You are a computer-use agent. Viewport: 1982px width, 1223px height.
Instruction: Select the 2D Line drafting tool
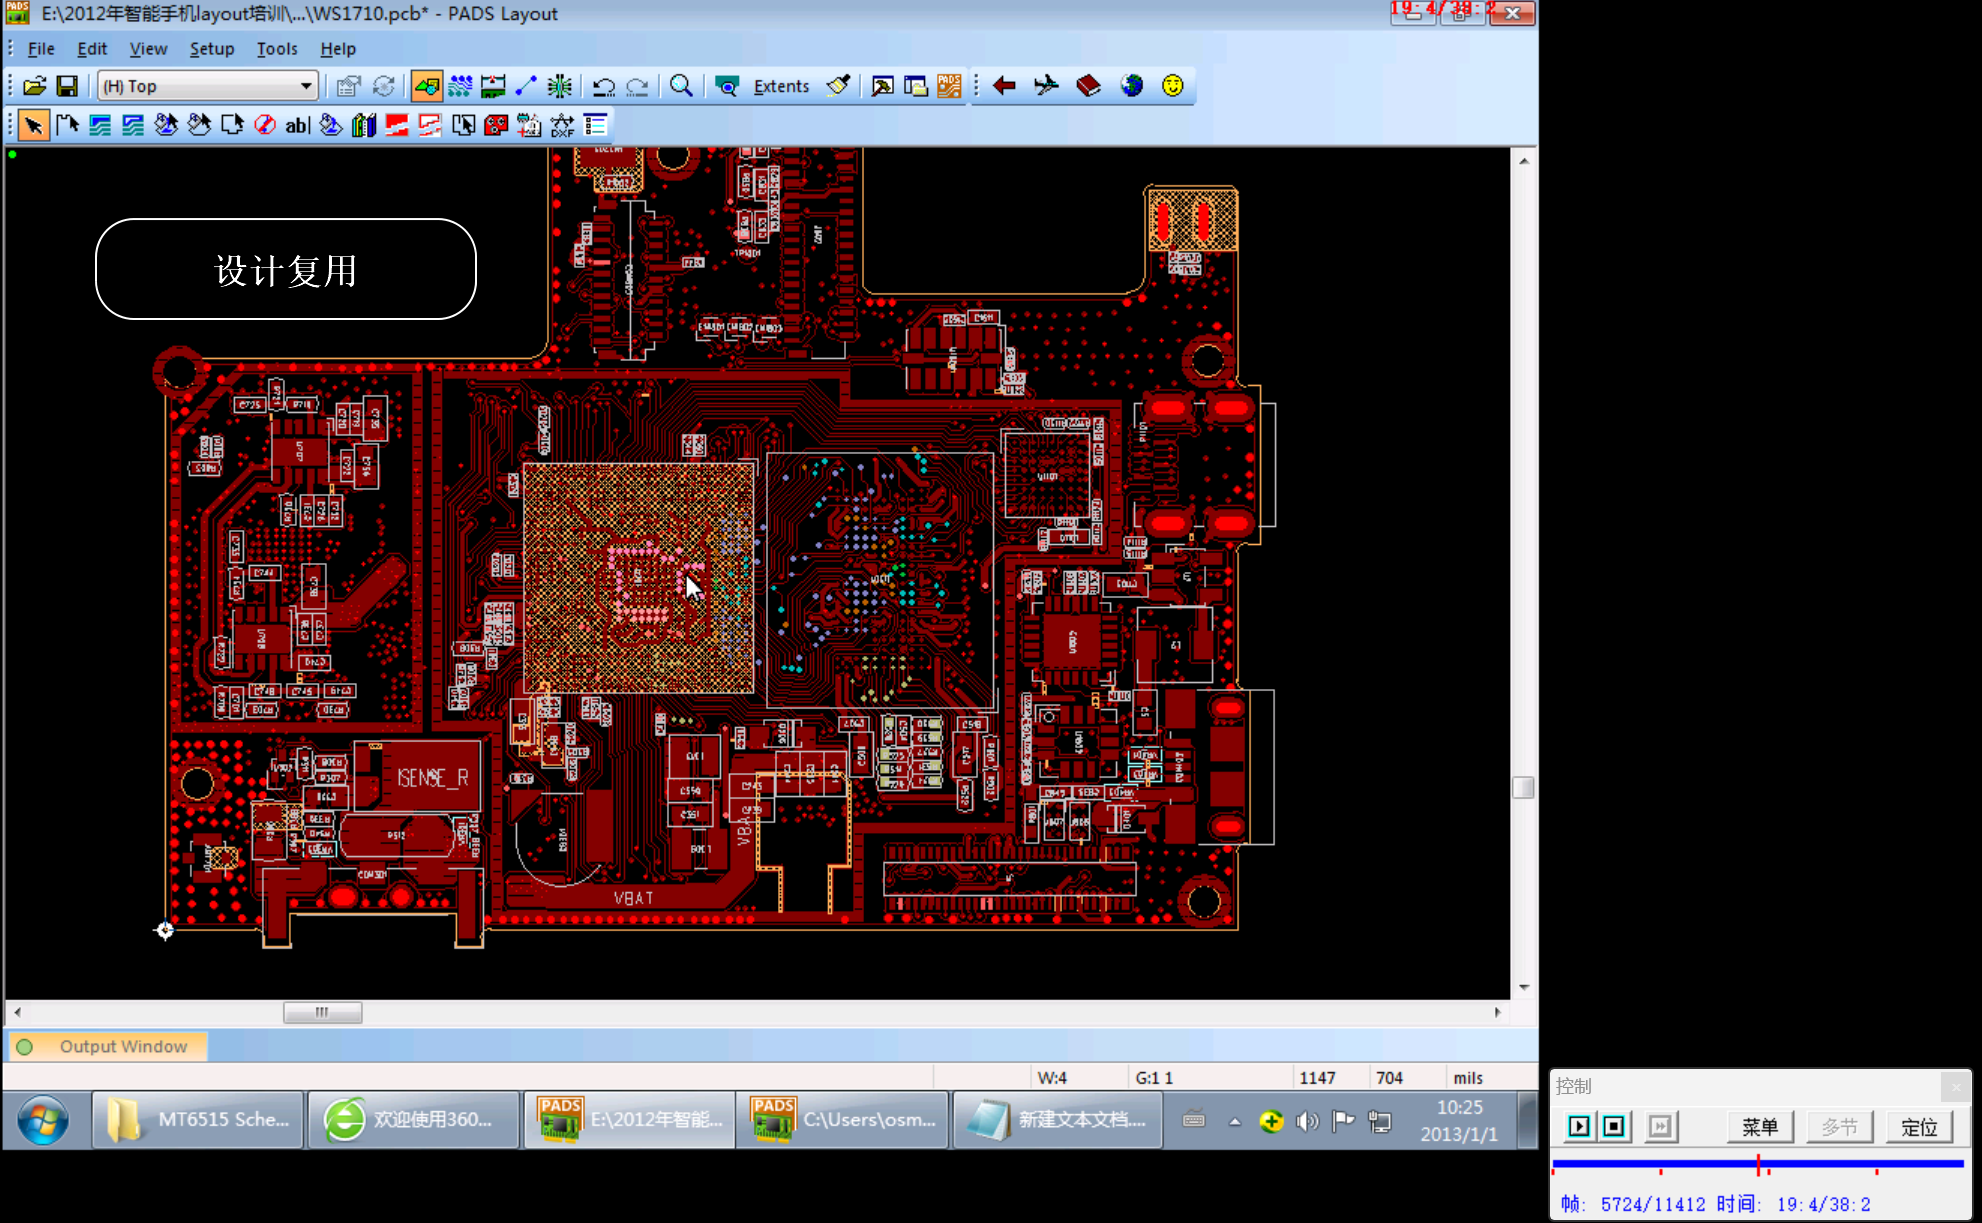pos(67,125)
